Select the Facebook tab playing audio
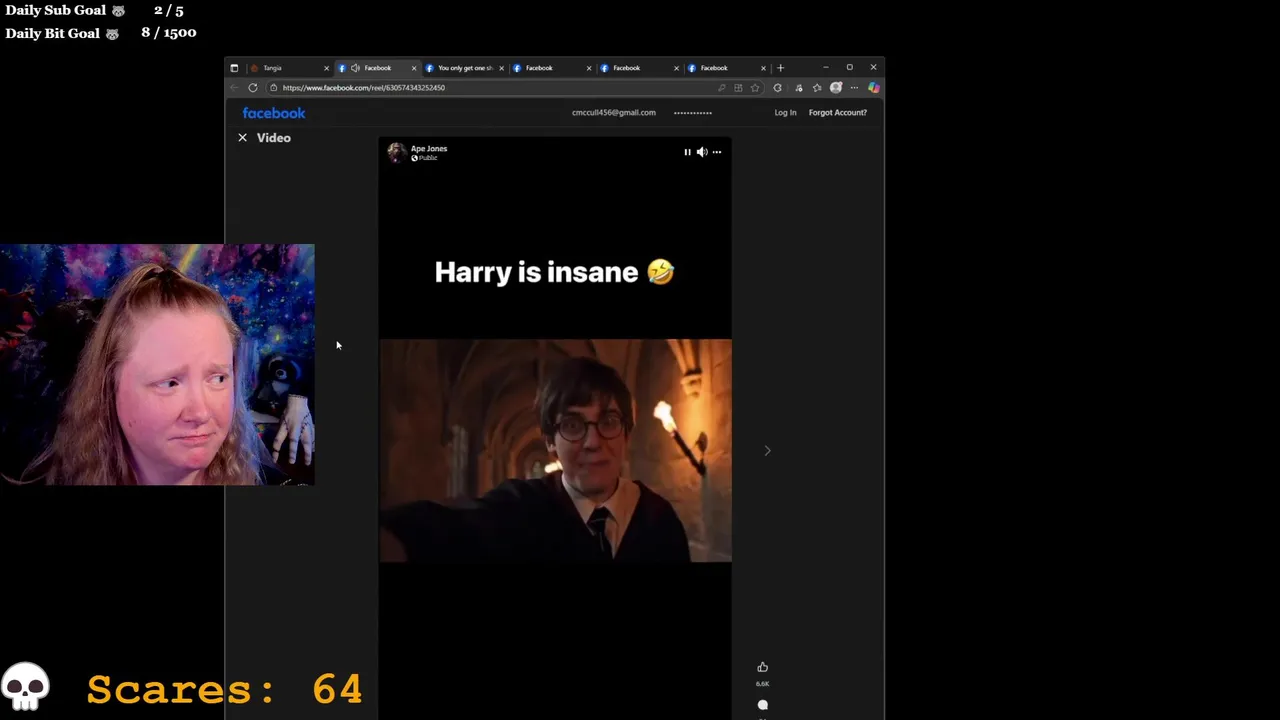Screen dimensions: 1280x720 [377, 68]
